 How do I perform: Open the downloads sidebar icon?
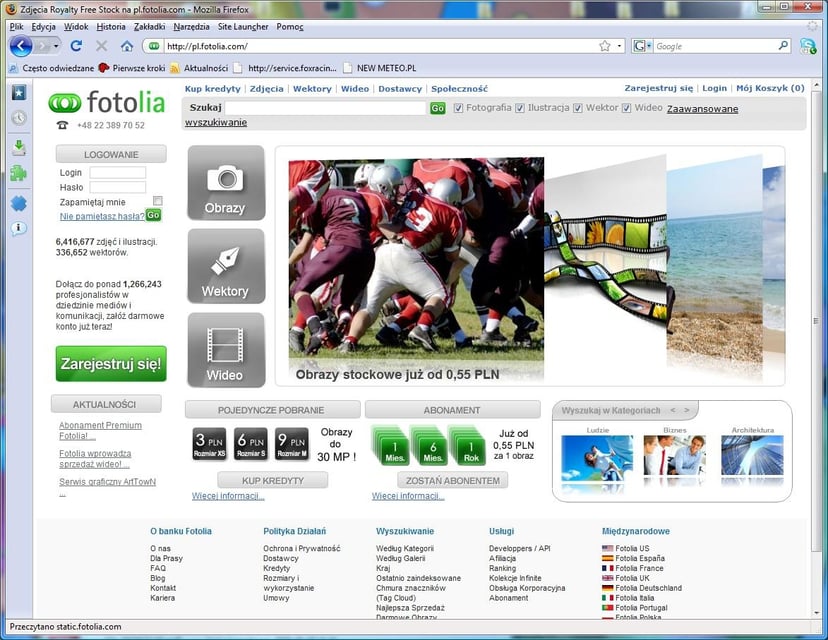click(x=19, y=148)
